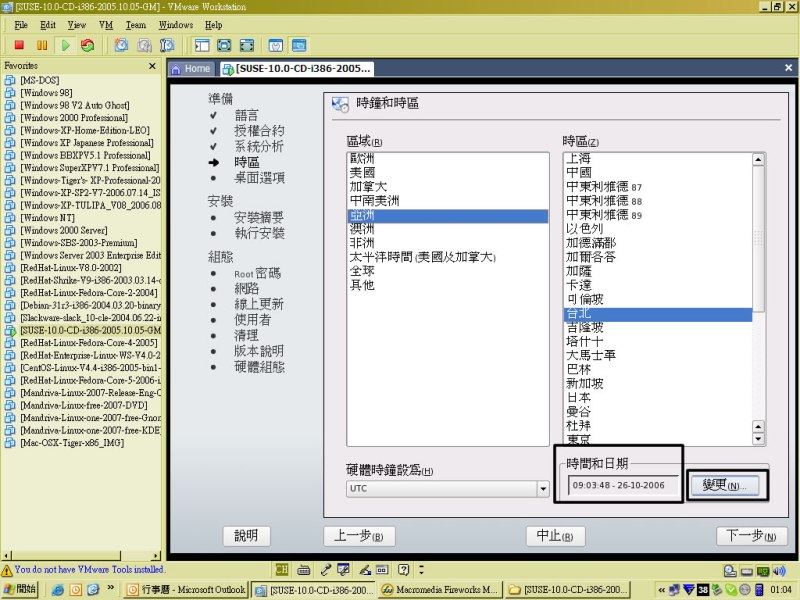Power off the VM with the red stop icon
The height and width of the screenshot is (600, 800).
[x=19, y=45]
